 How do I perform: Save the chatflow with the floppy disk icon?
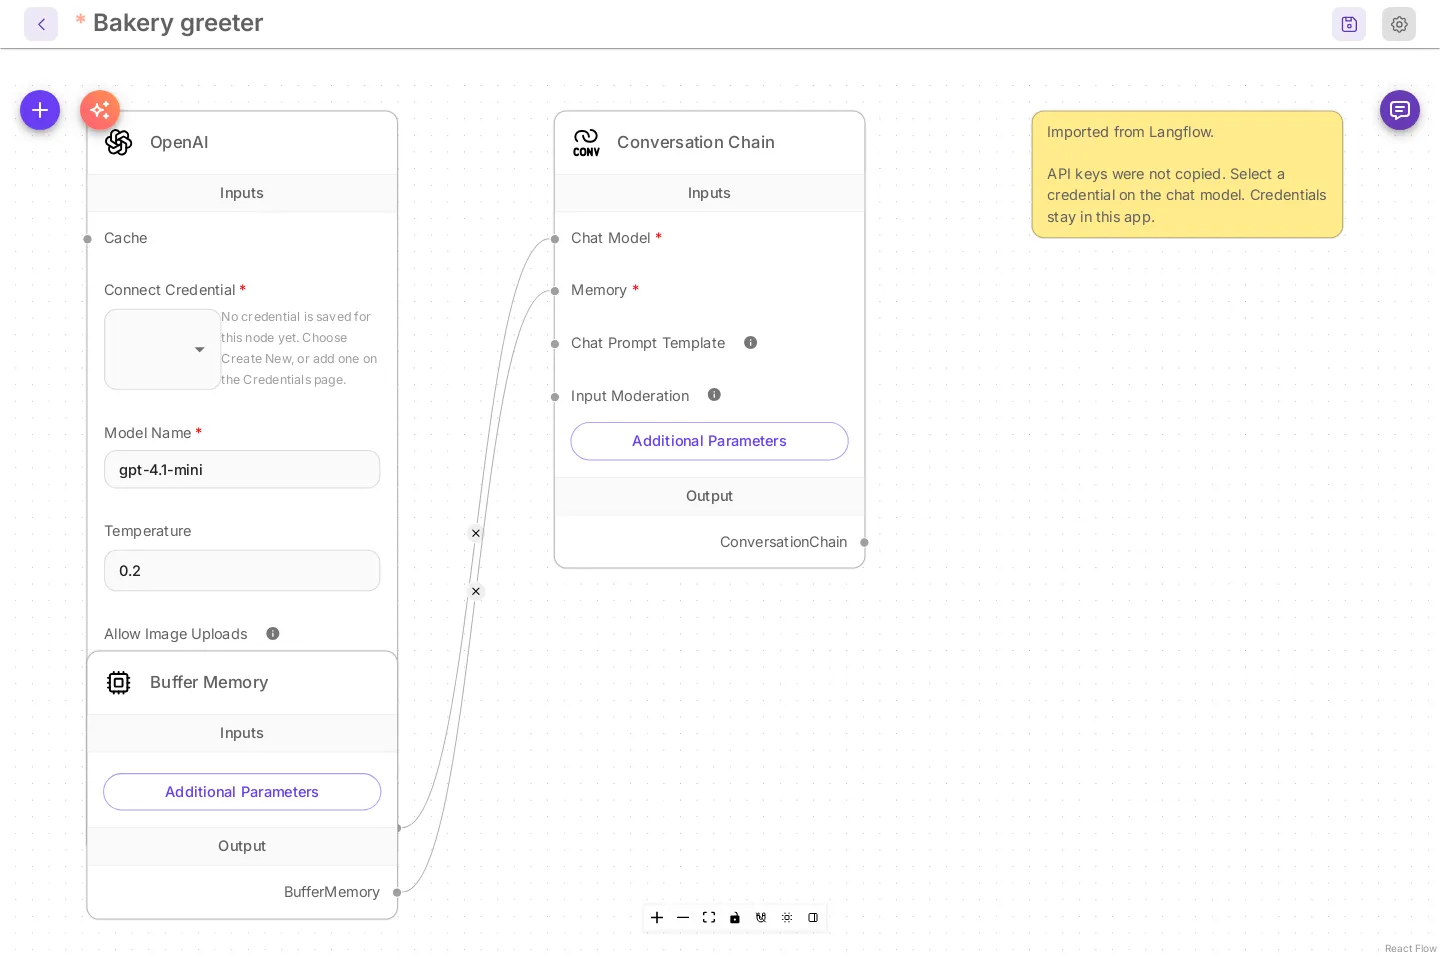(x=1349, y=24)
